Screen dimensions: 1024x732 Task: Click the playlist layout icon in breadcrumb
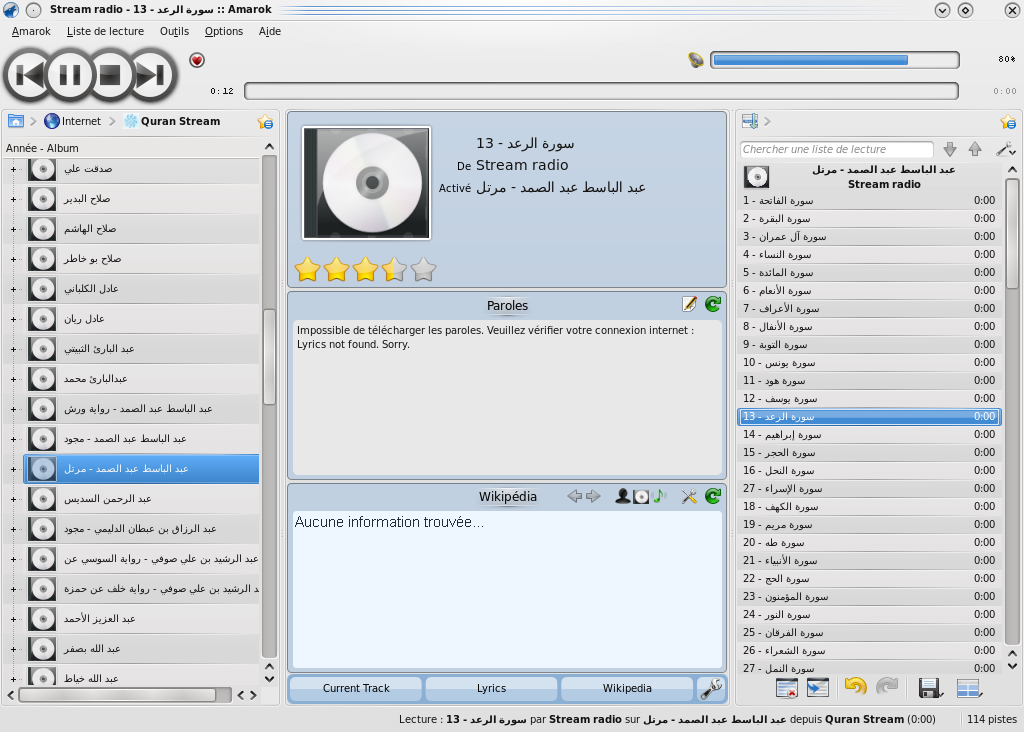click(750, 121)
